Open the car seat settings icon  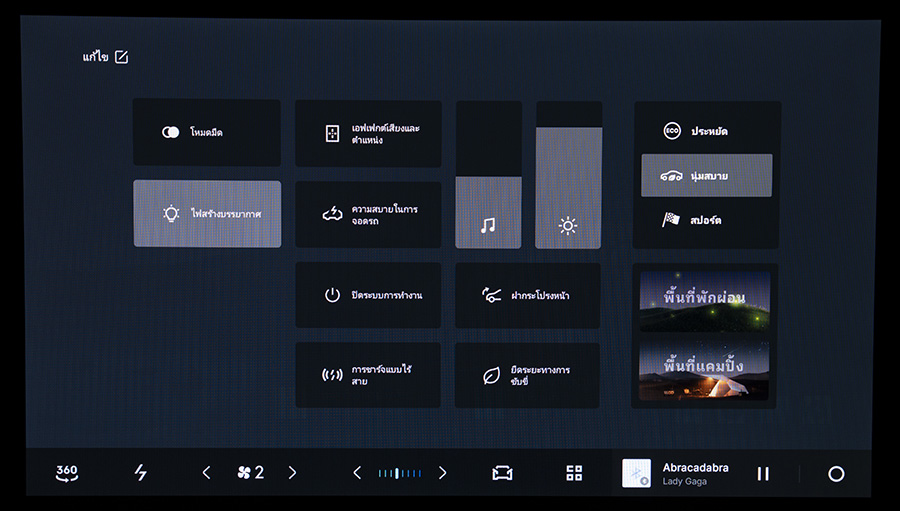coord(502,473)
